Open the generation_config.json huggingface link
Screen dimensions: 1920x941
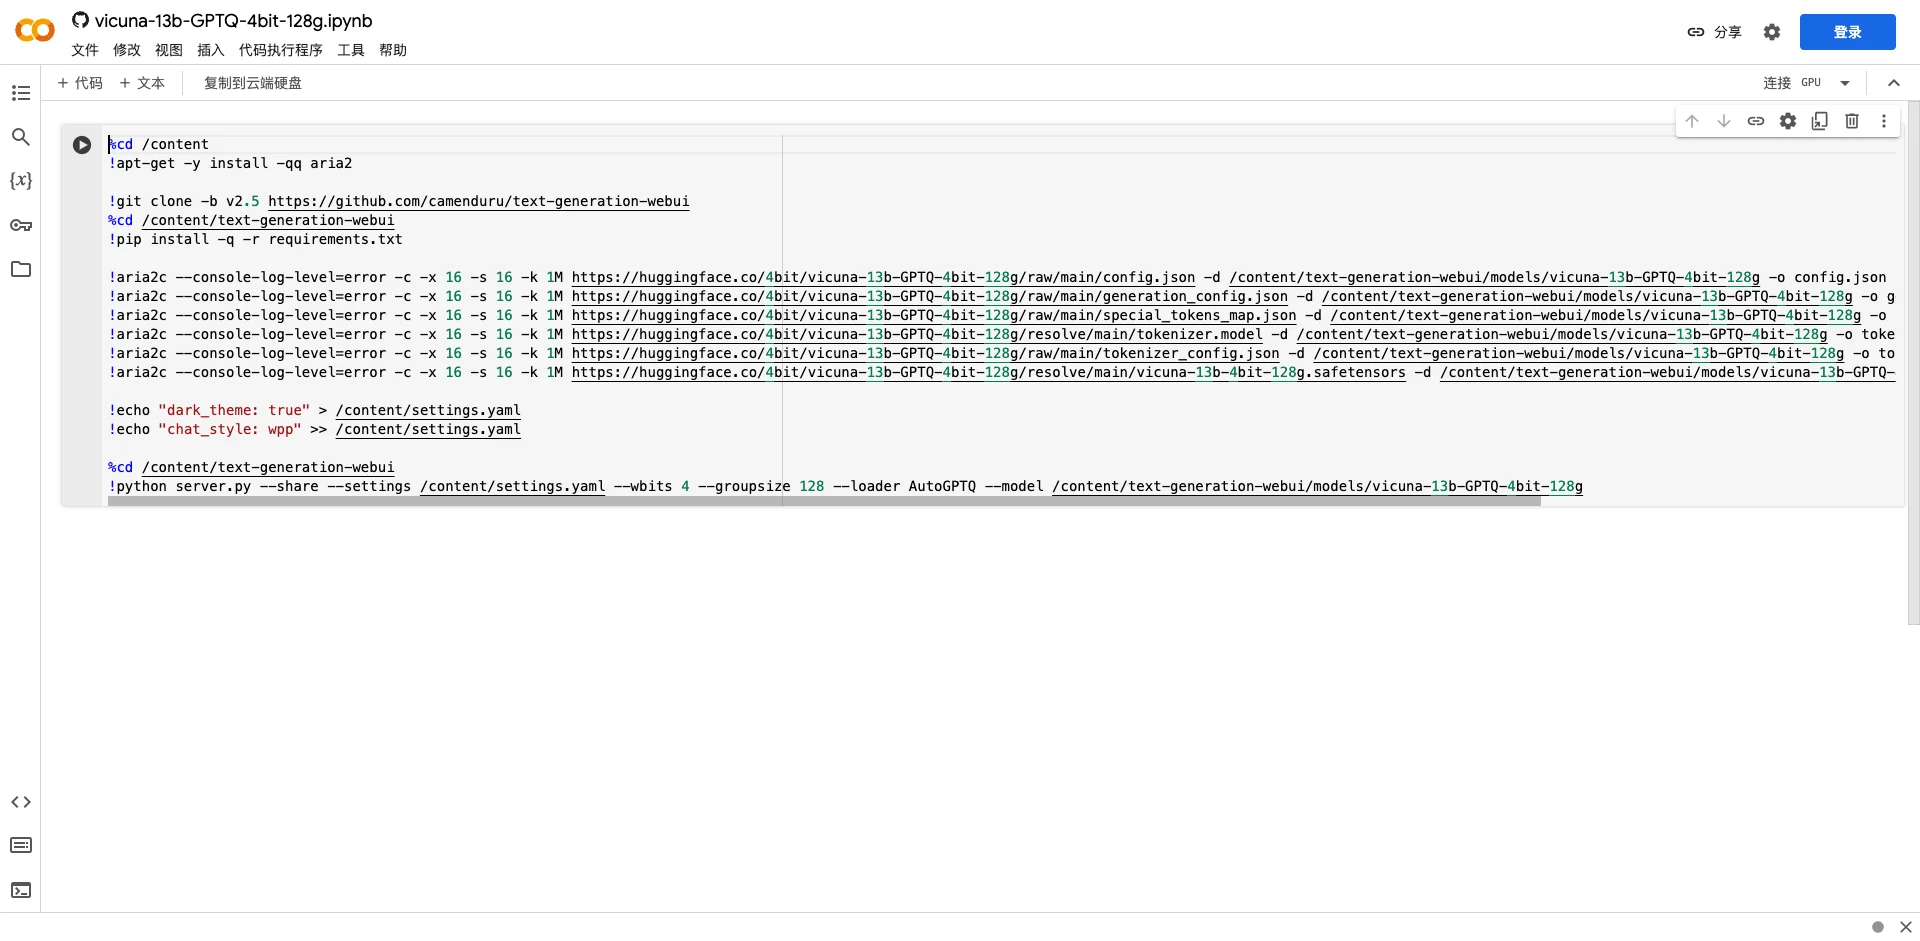click(x=929, y=297)
